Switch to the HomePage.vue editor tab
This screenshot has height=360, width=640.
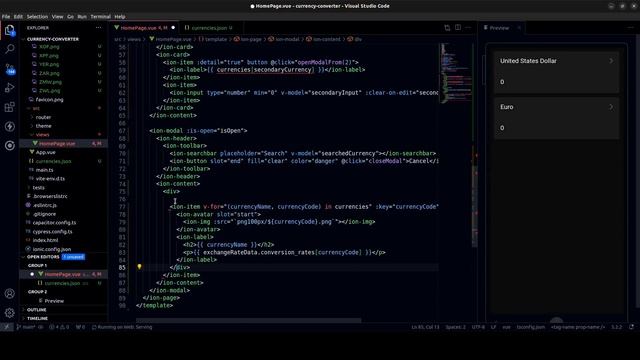tap(144, 28)
